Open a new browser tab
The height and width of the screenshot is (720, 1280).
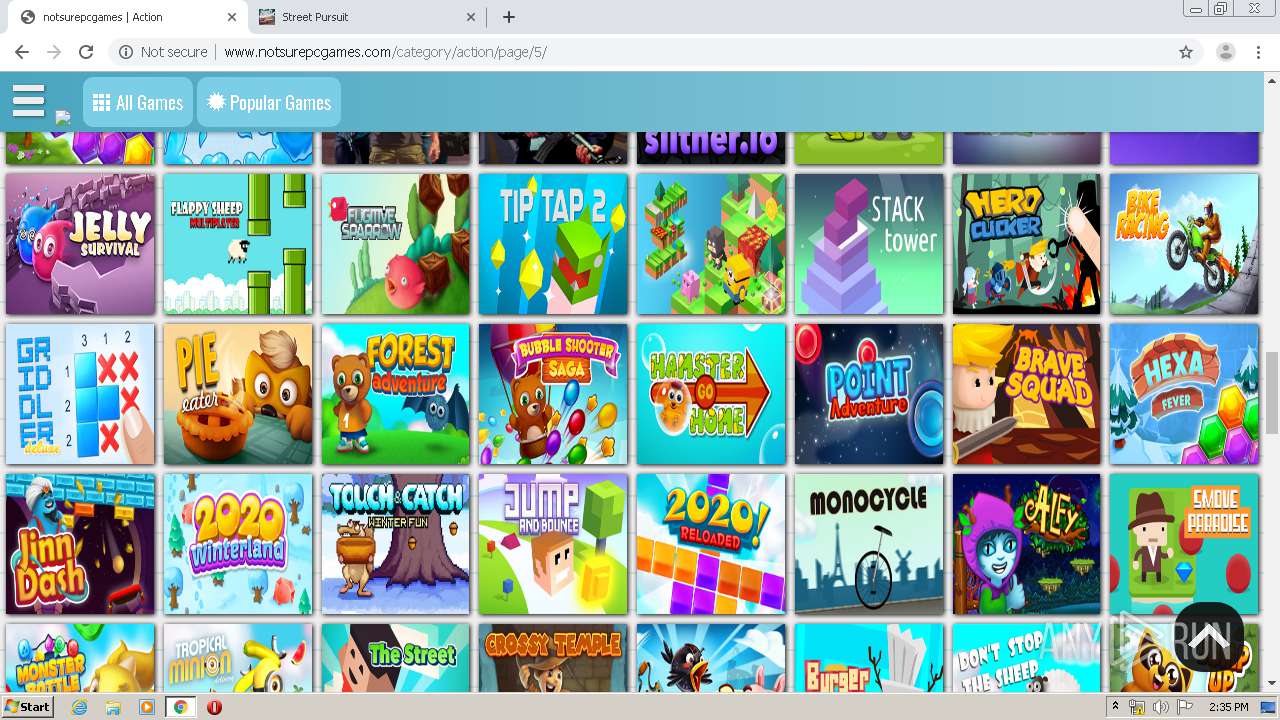pos(509,17)
